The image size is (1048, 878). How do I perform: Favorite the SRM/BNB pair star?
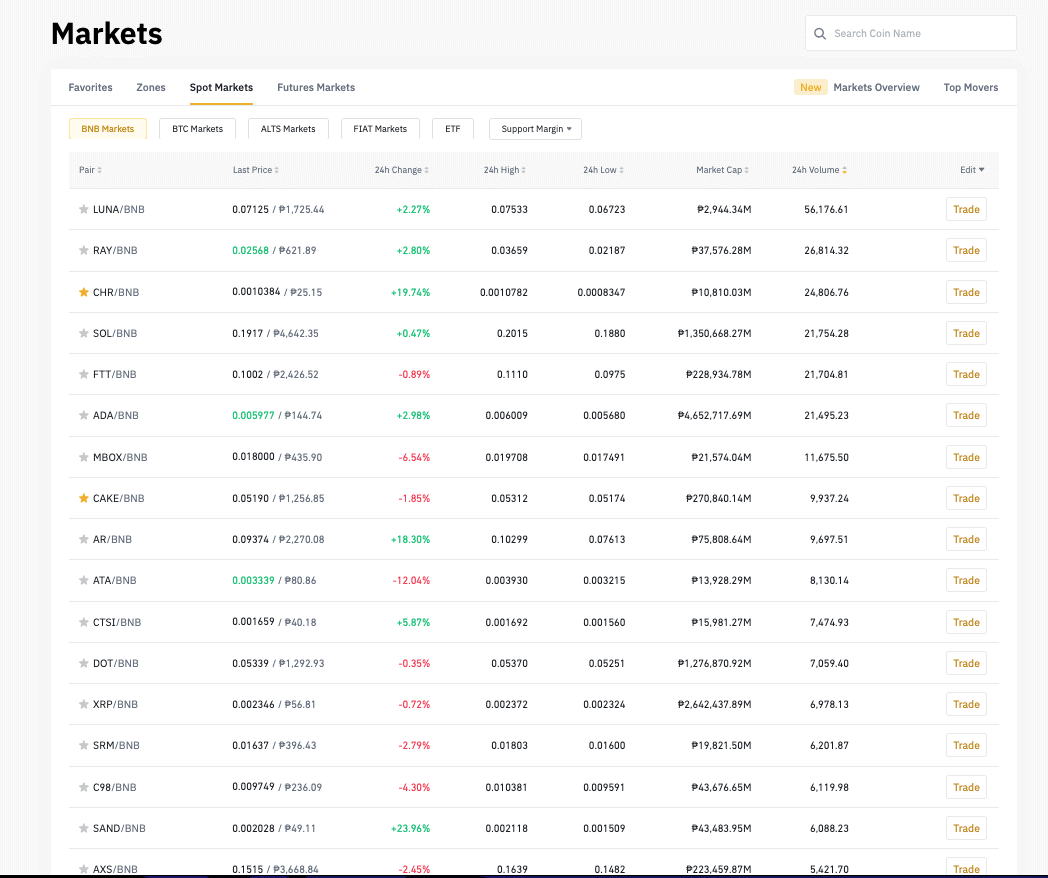coord(84,746)
